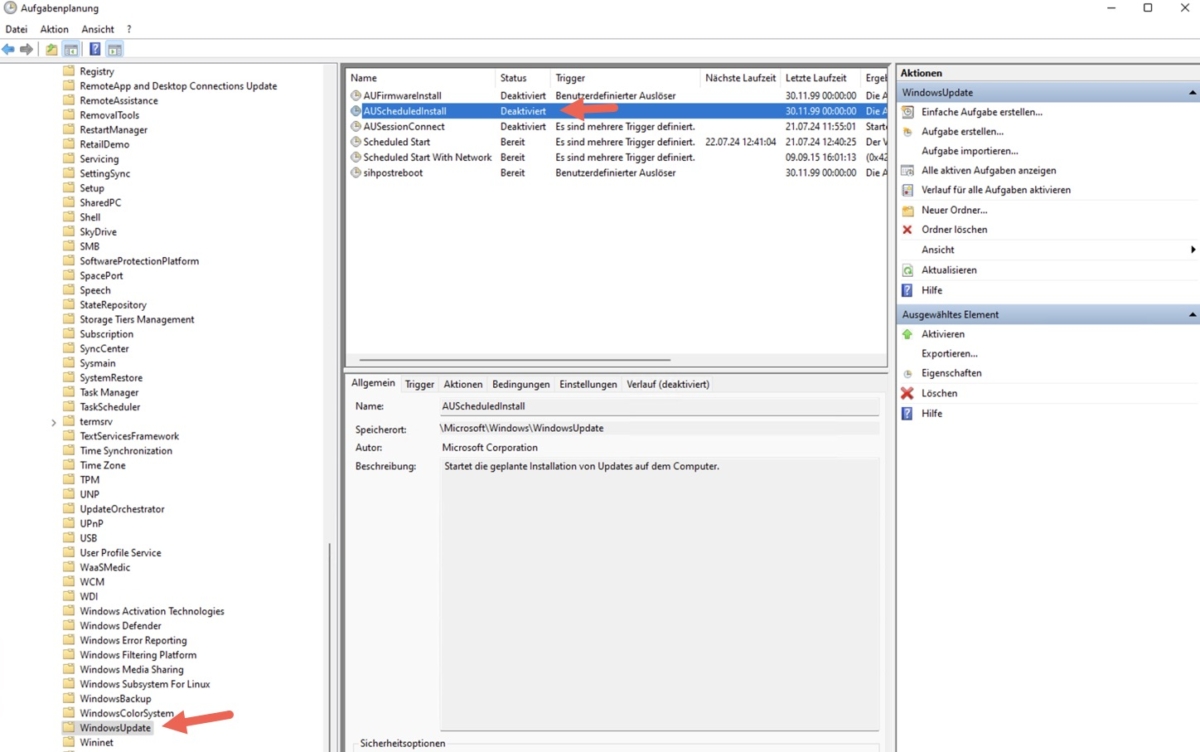Image resolution: width=1200 pixels, height=752 pixels.
Task: Click the green Aktivieren icon under Ausgewähltes Element
Action: click(x=908, y=333)
